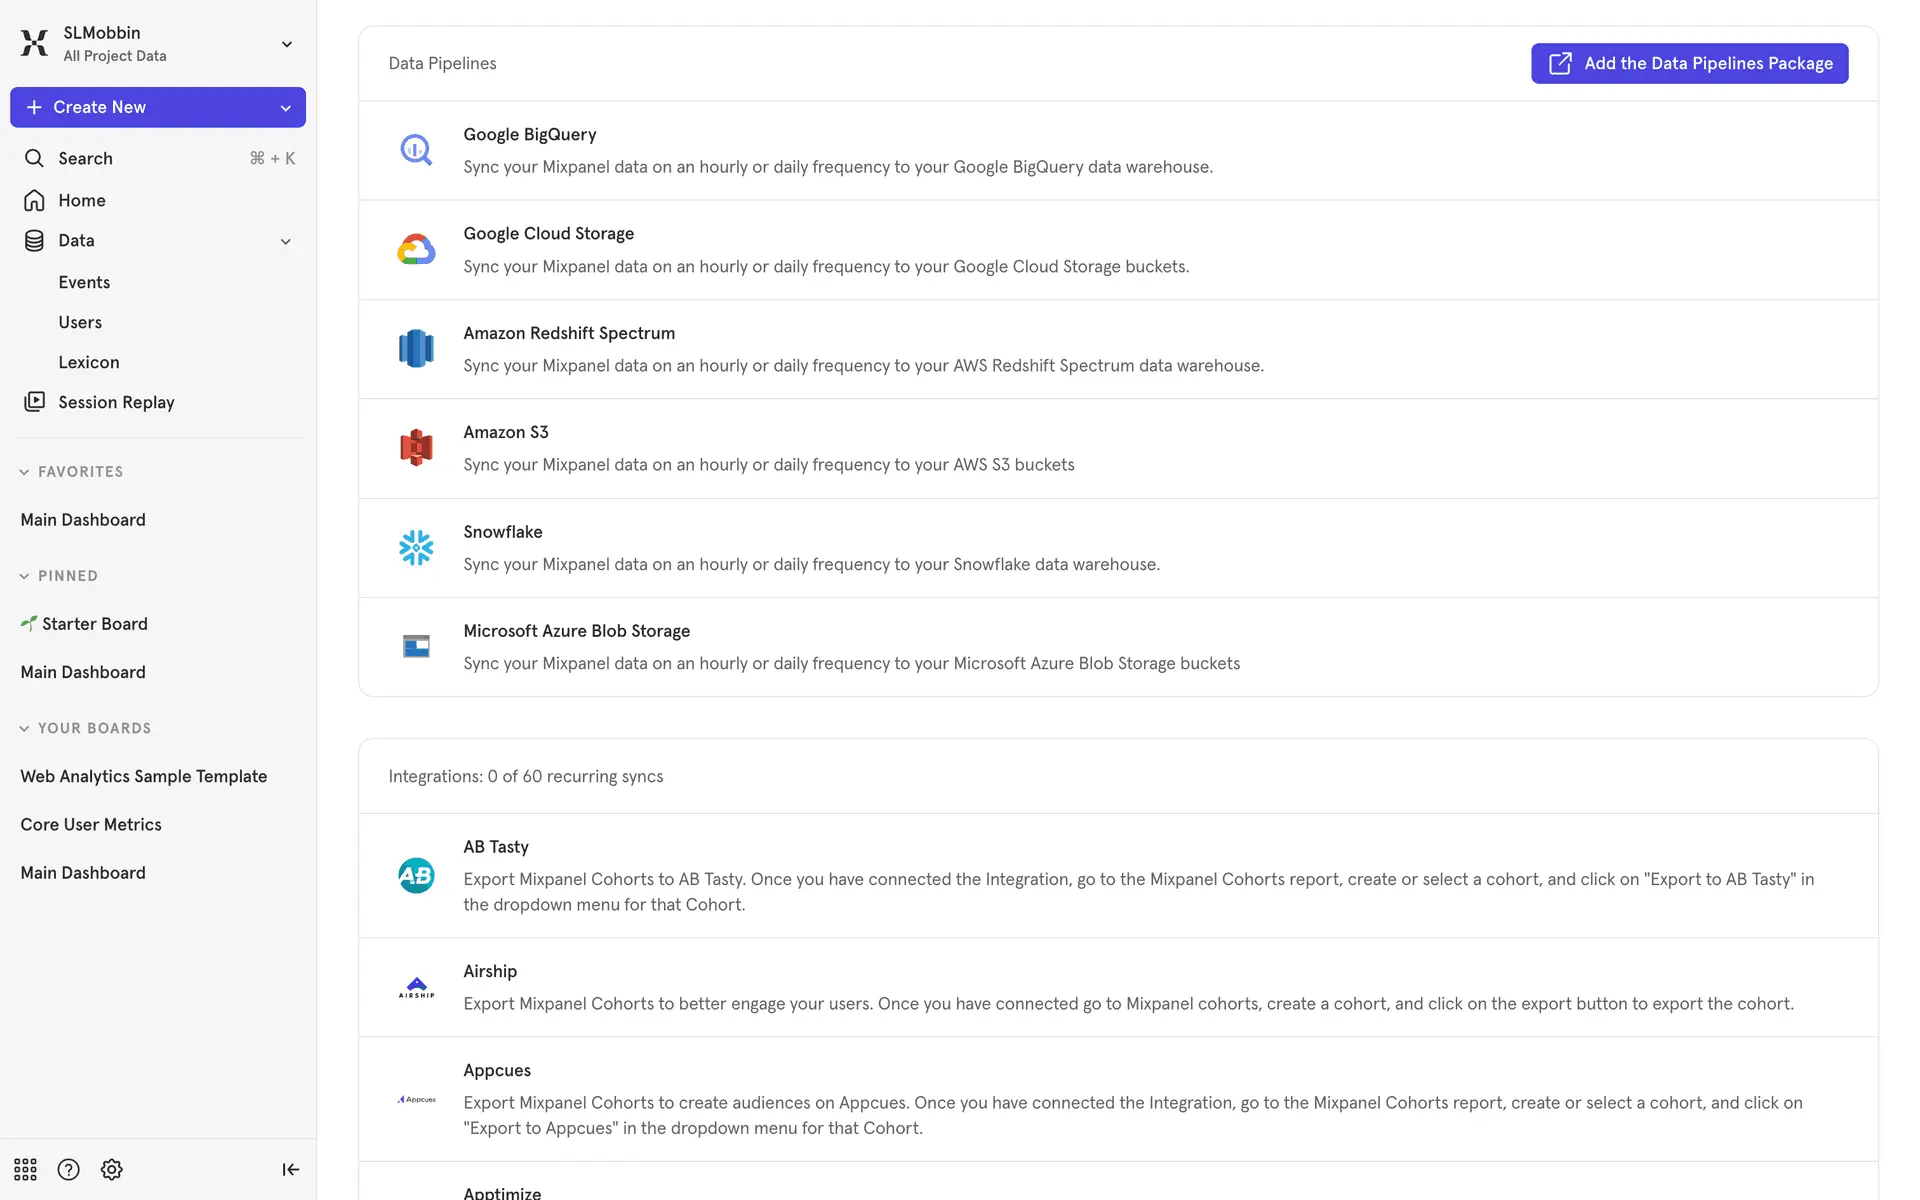Click the Amazon S3 bucket icon

pos(416,448)
